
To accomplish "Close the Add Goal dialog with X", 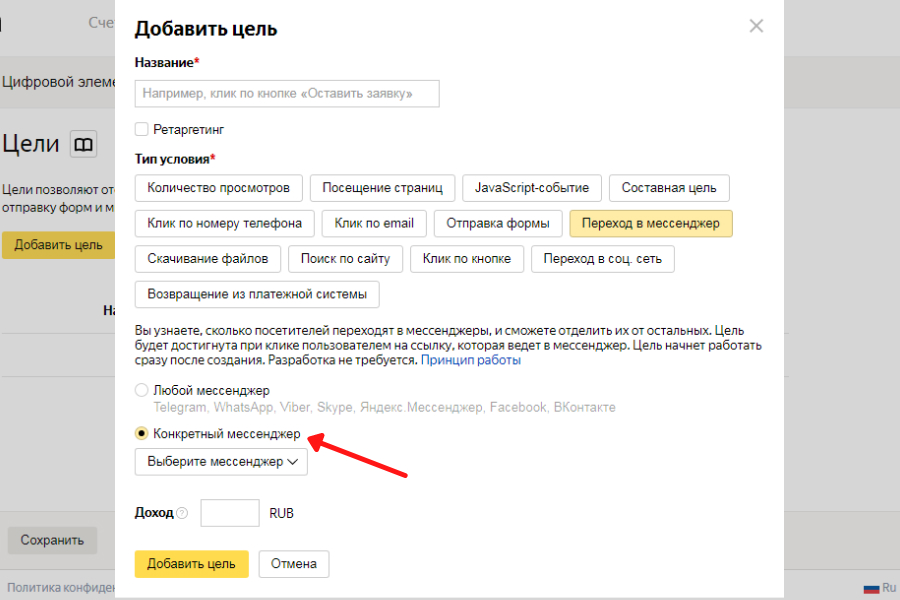I will [x=756, y=27].
